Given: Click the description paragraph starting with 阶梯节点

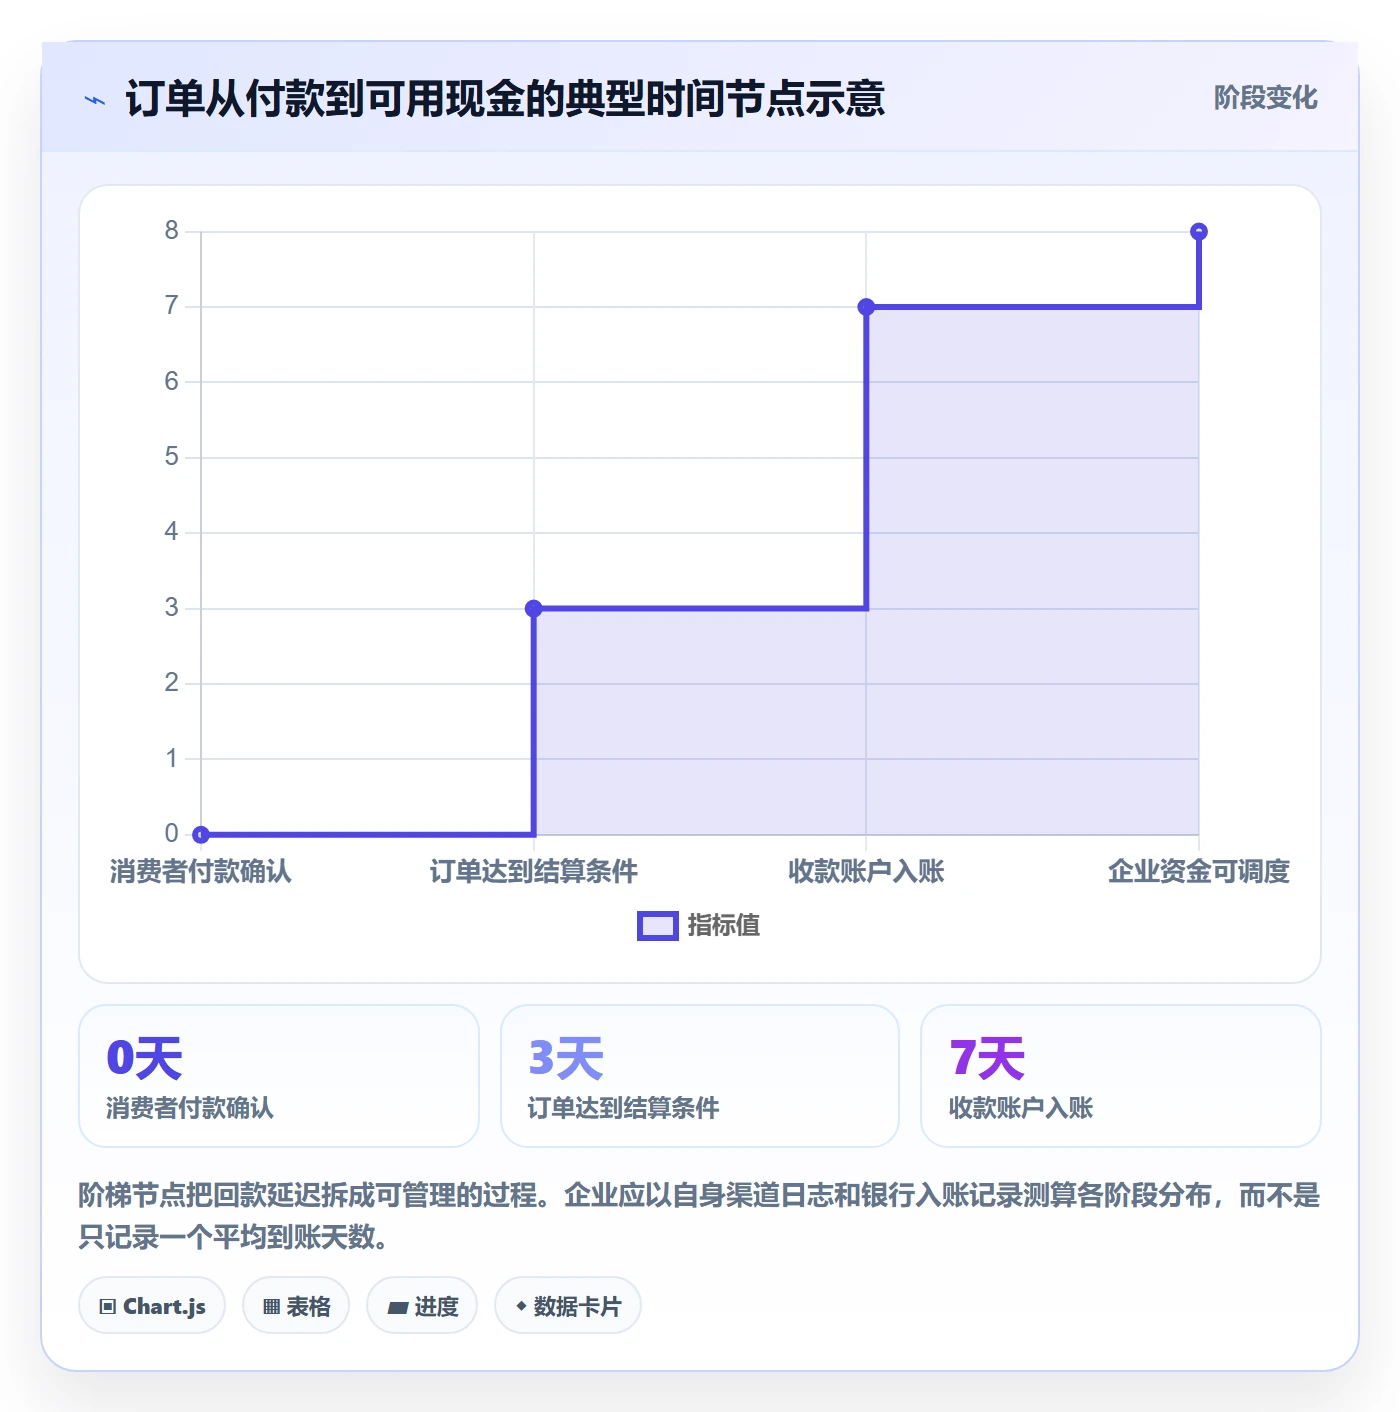Looking at the screenshot, I should tap(699, 1216).
